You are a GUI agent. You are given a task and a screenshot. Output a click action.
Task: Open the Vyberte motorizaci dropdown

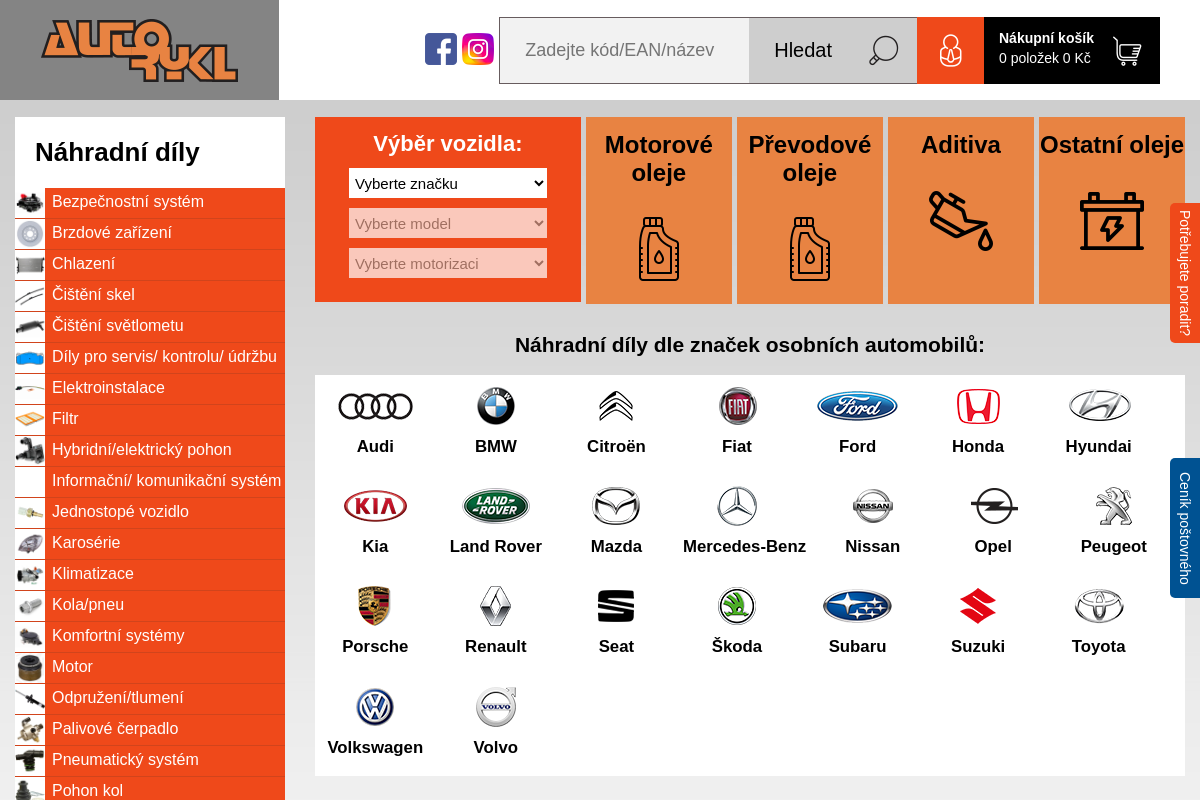(x=448, y=263)
